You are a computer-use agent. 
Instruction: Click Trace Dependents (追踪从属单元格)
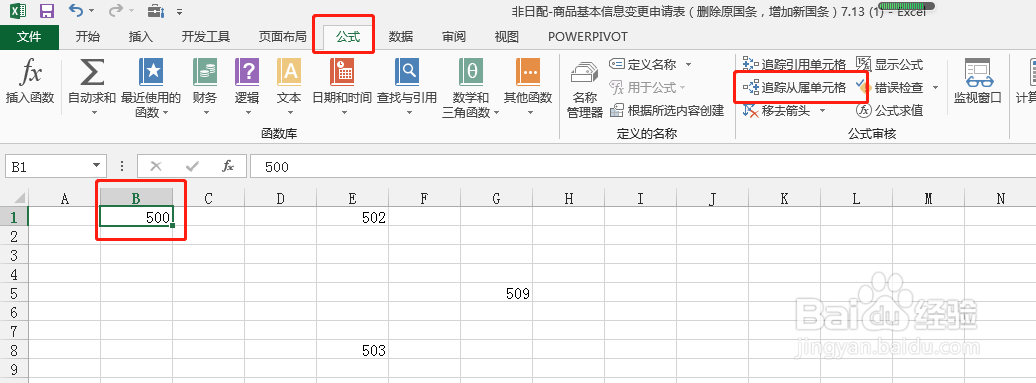(794, 87)
